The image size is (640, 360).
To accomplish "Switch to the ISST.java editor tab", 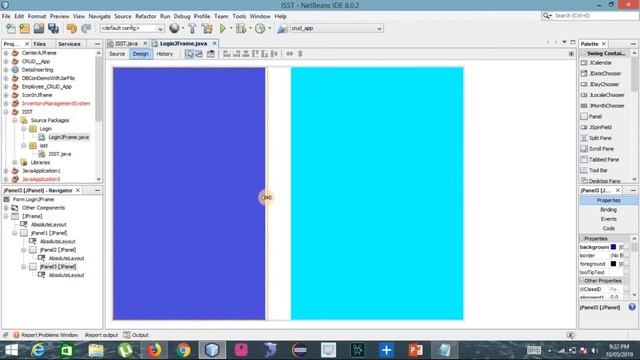I will coord(126,43).
